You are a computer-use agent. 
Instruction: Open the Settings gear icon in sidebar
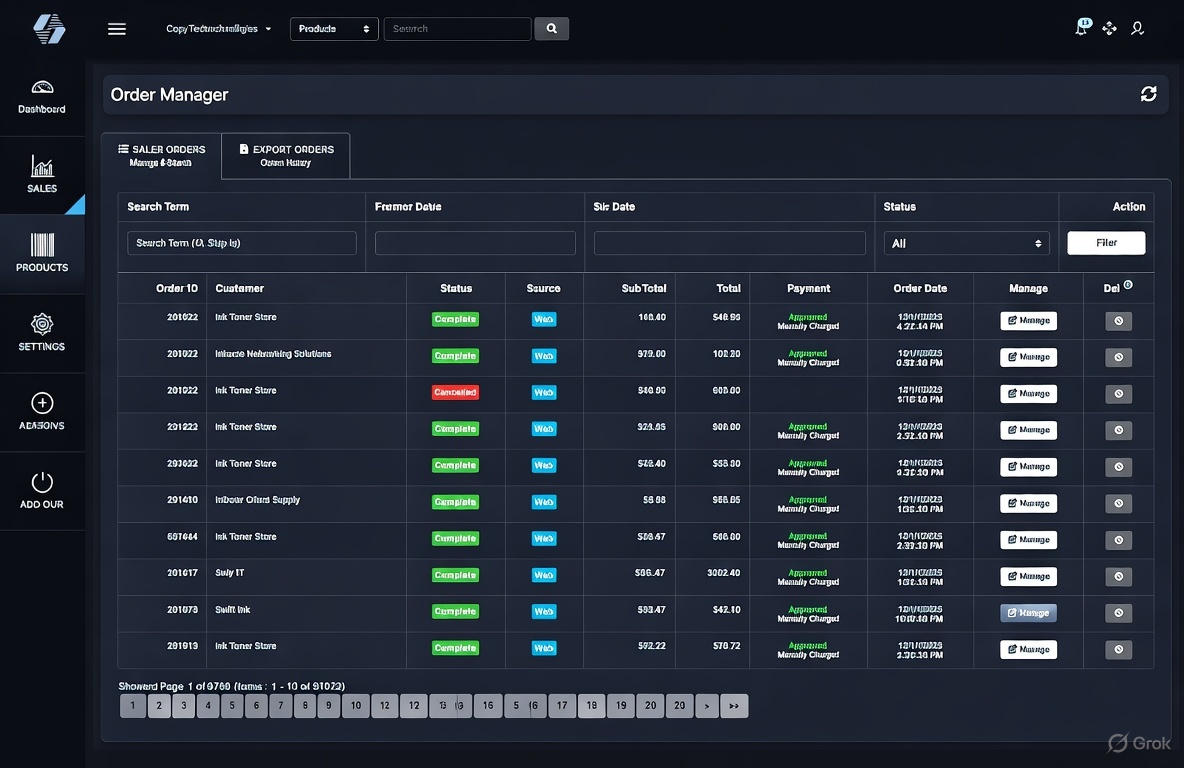(42, 324)
